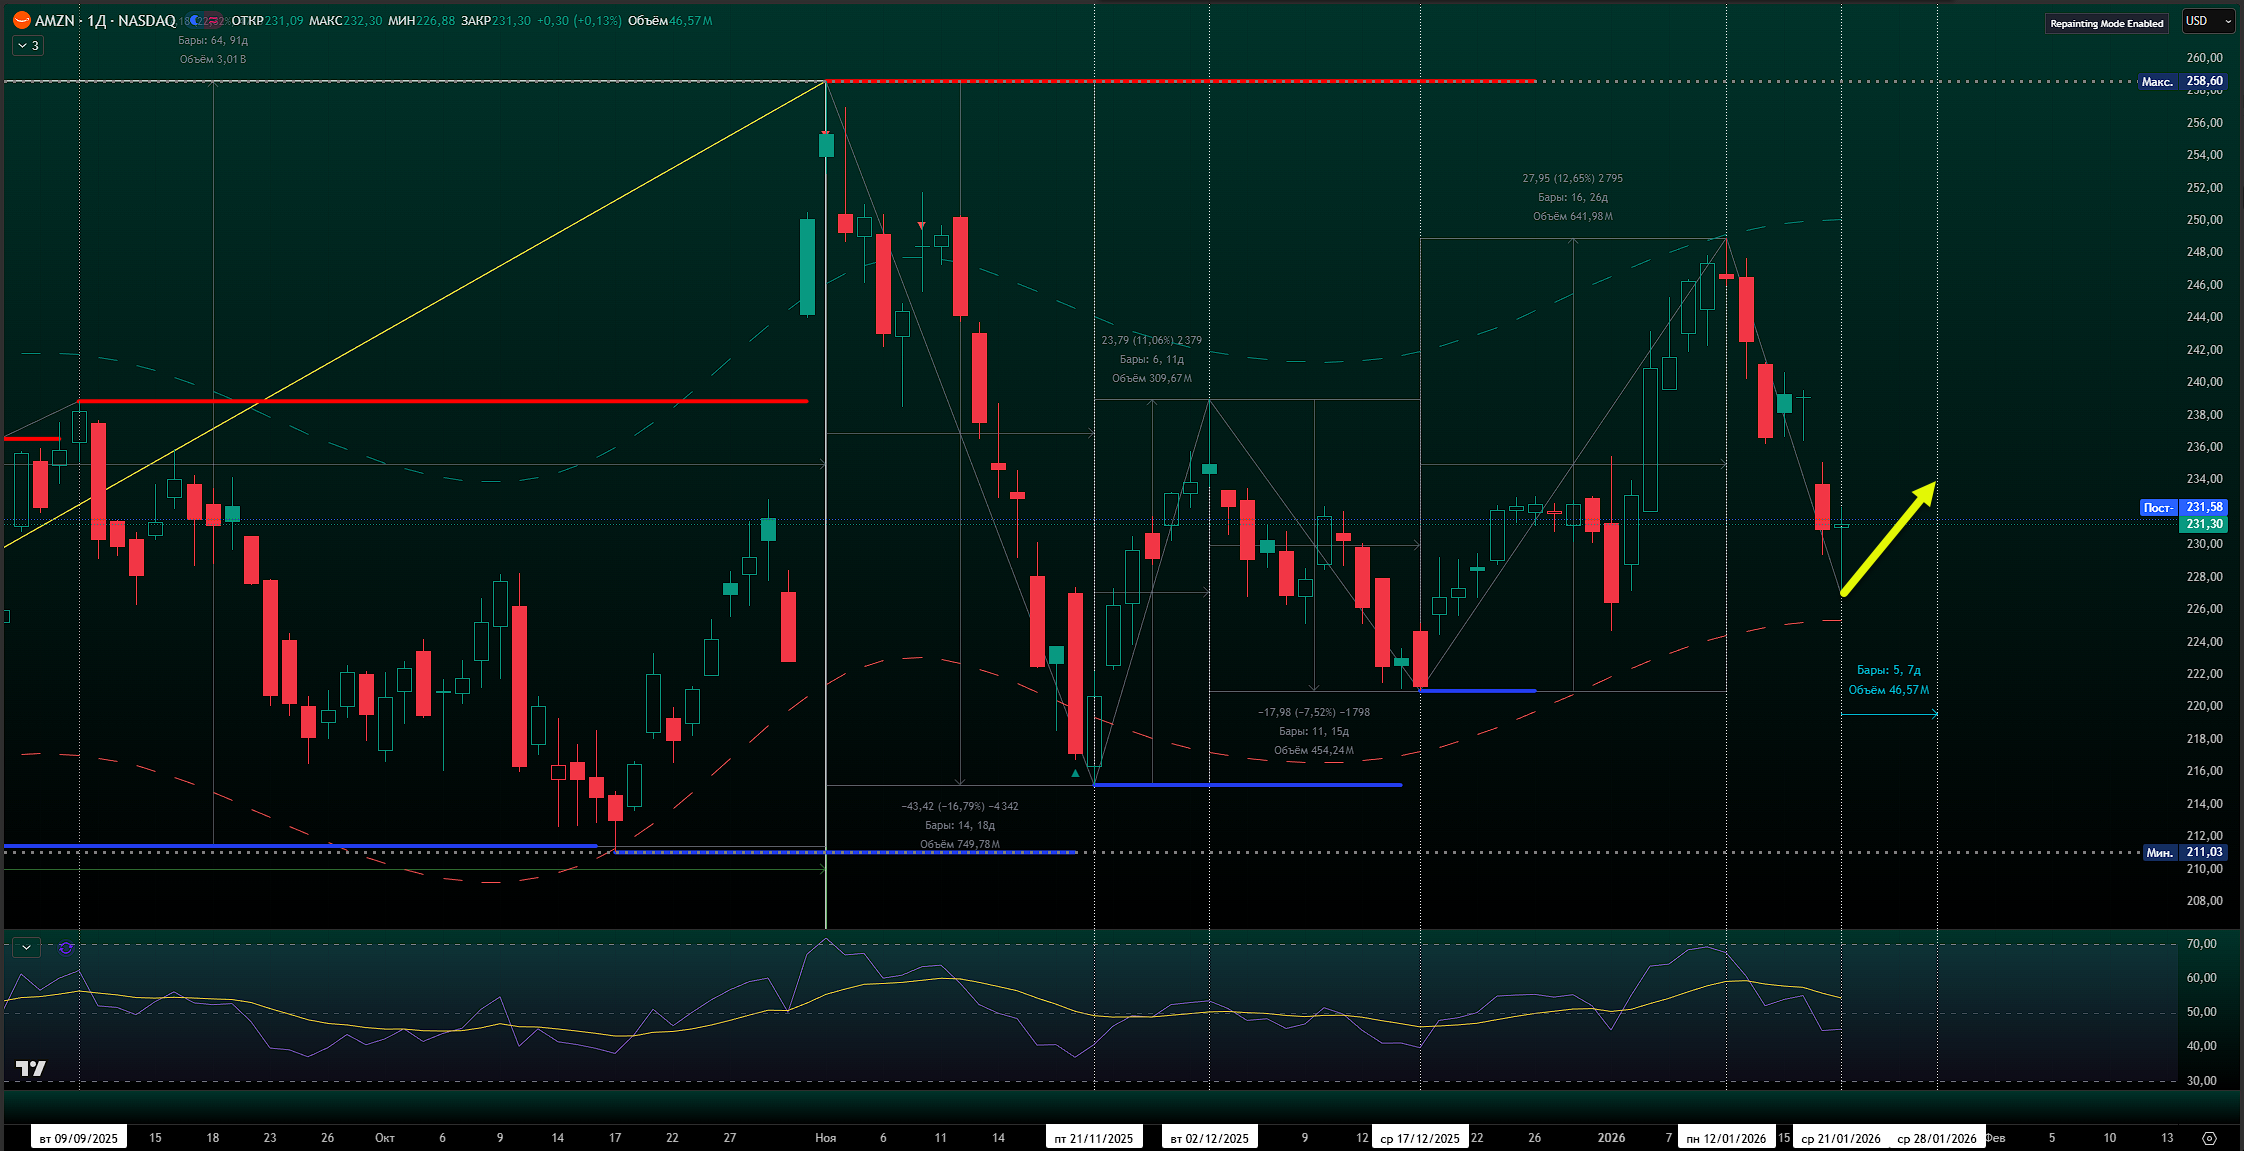
Task: Click the blue moon session icon
Action: click(194, 21)
